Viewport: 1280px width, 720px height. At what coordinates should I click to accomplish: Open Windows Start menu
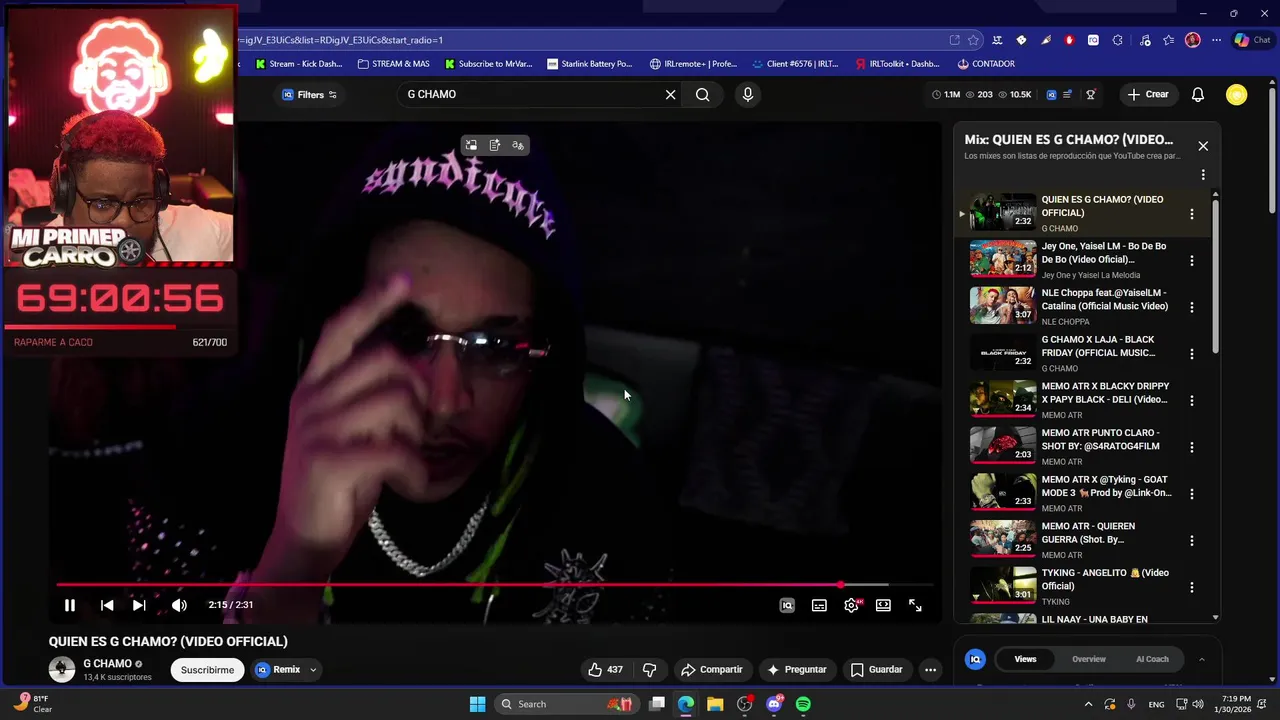[477, 704]
